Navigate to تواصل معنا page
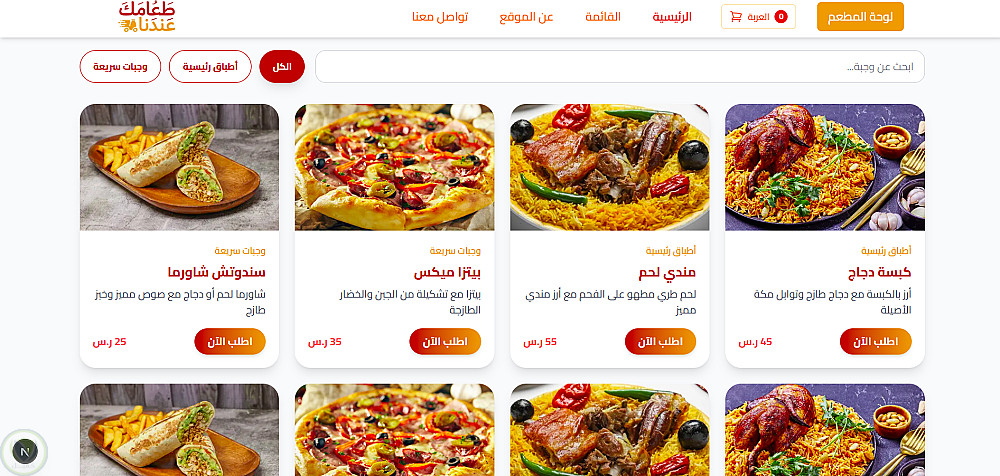This screenshot has height=476, width=1000. [440, 17]
